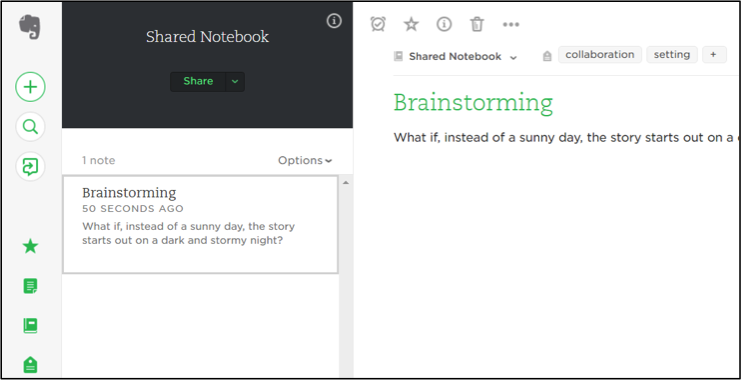The width and height of the screenshot is (741, 380).
Task: Open the search magnifier icon
Action: 30,127
